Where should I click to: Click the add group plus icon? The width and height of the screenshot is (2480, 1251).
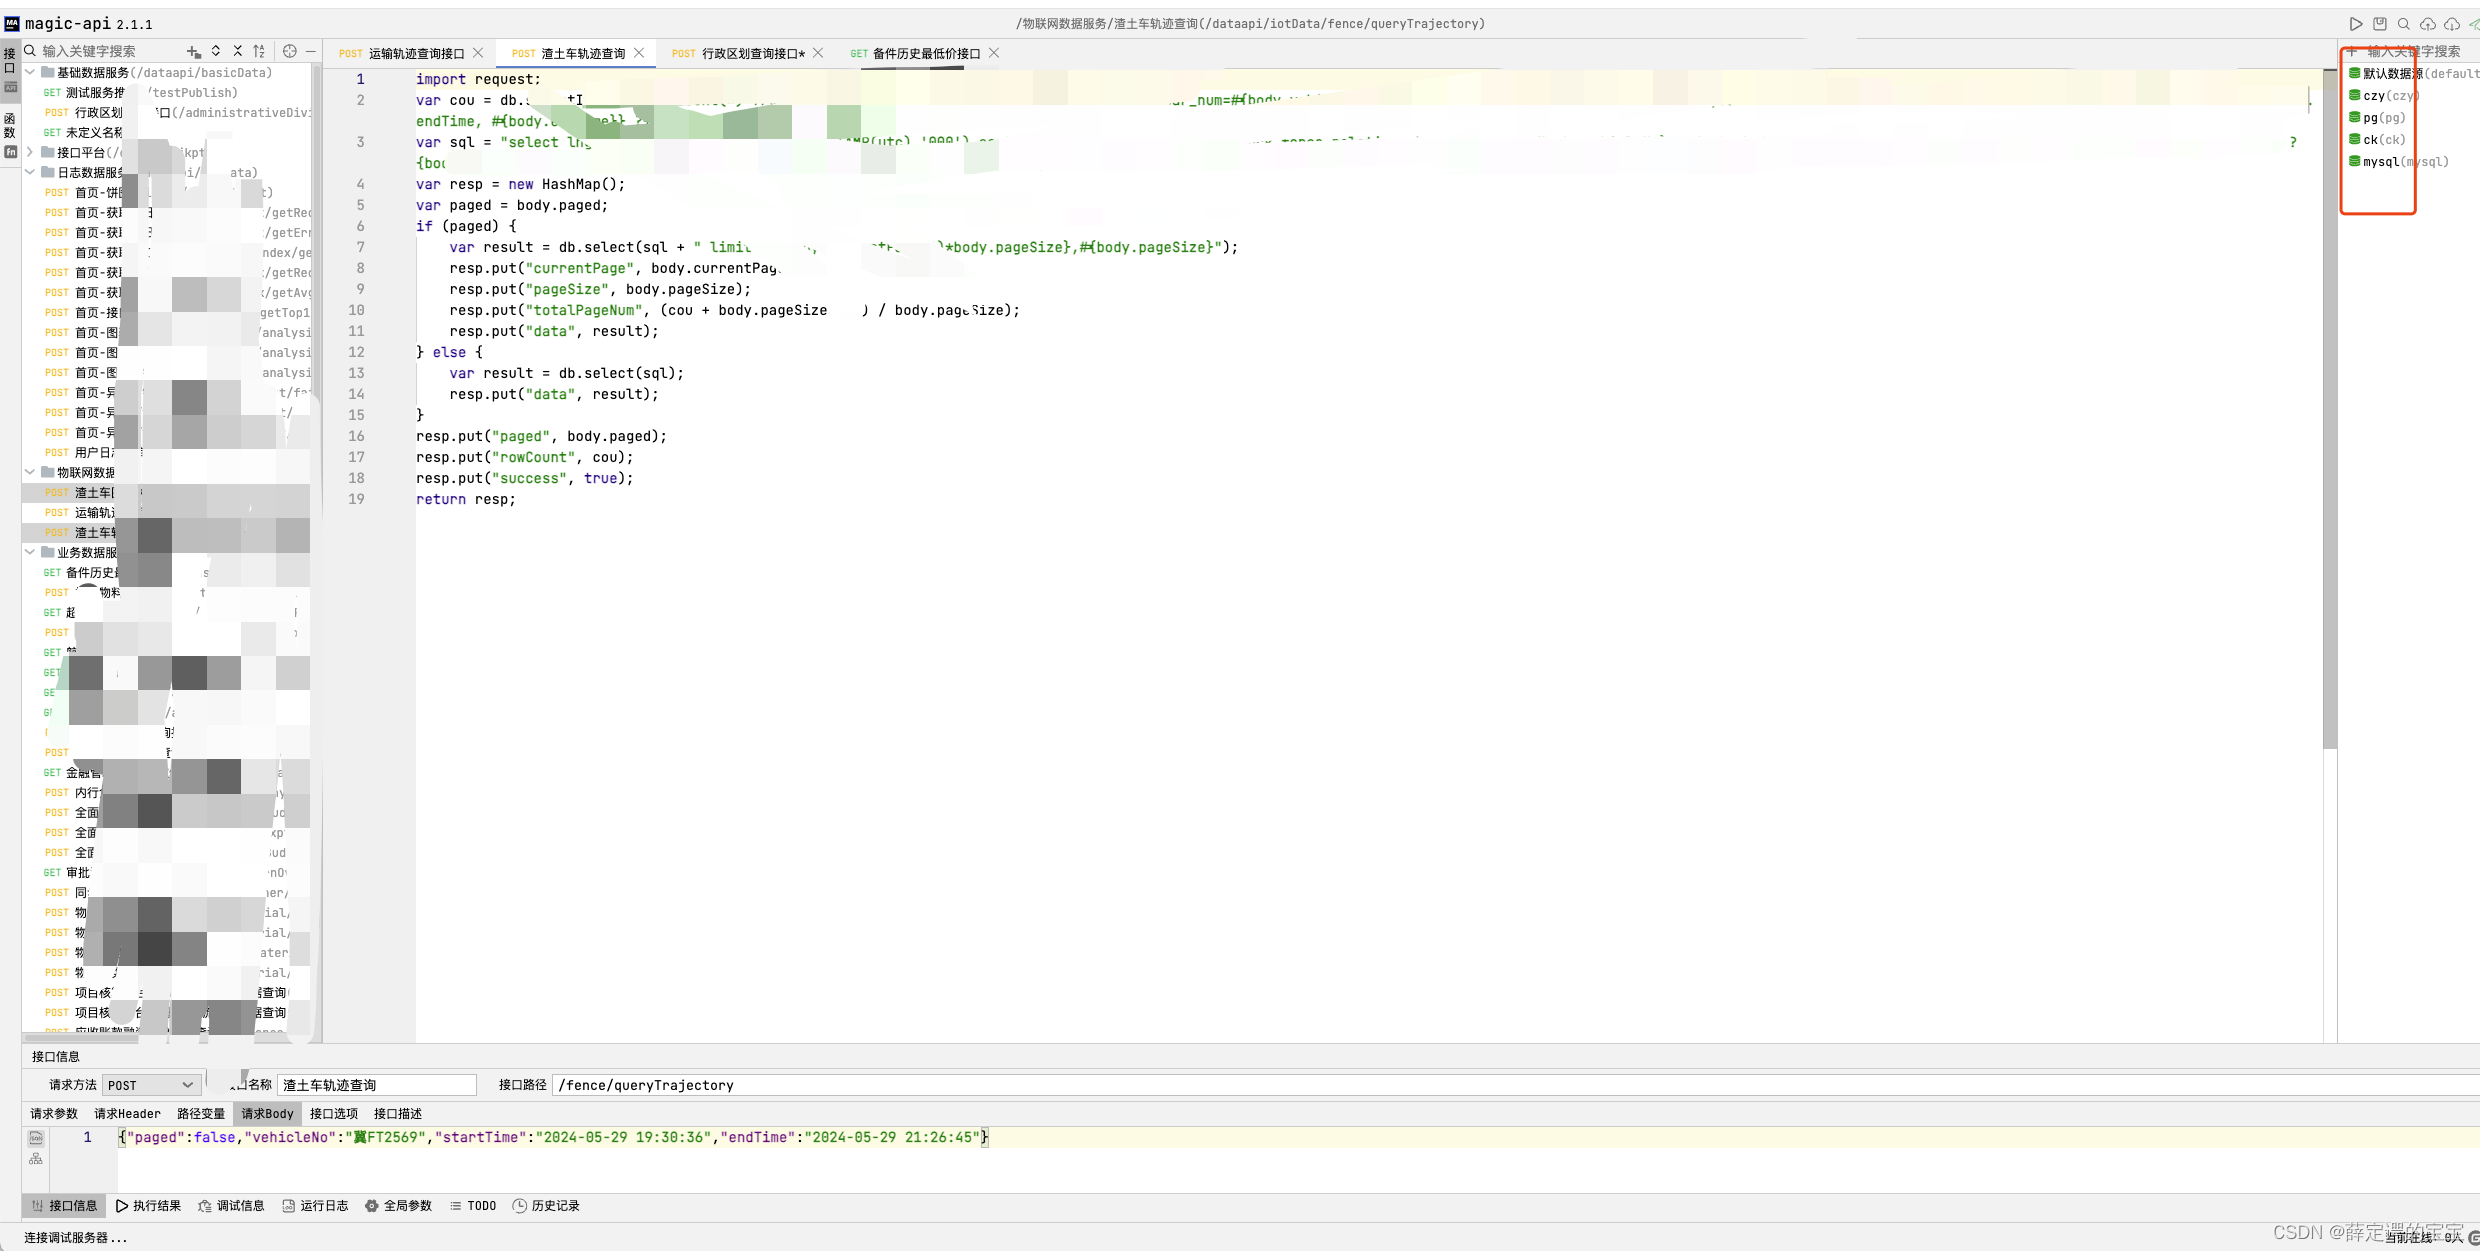[x=193, y=51]
